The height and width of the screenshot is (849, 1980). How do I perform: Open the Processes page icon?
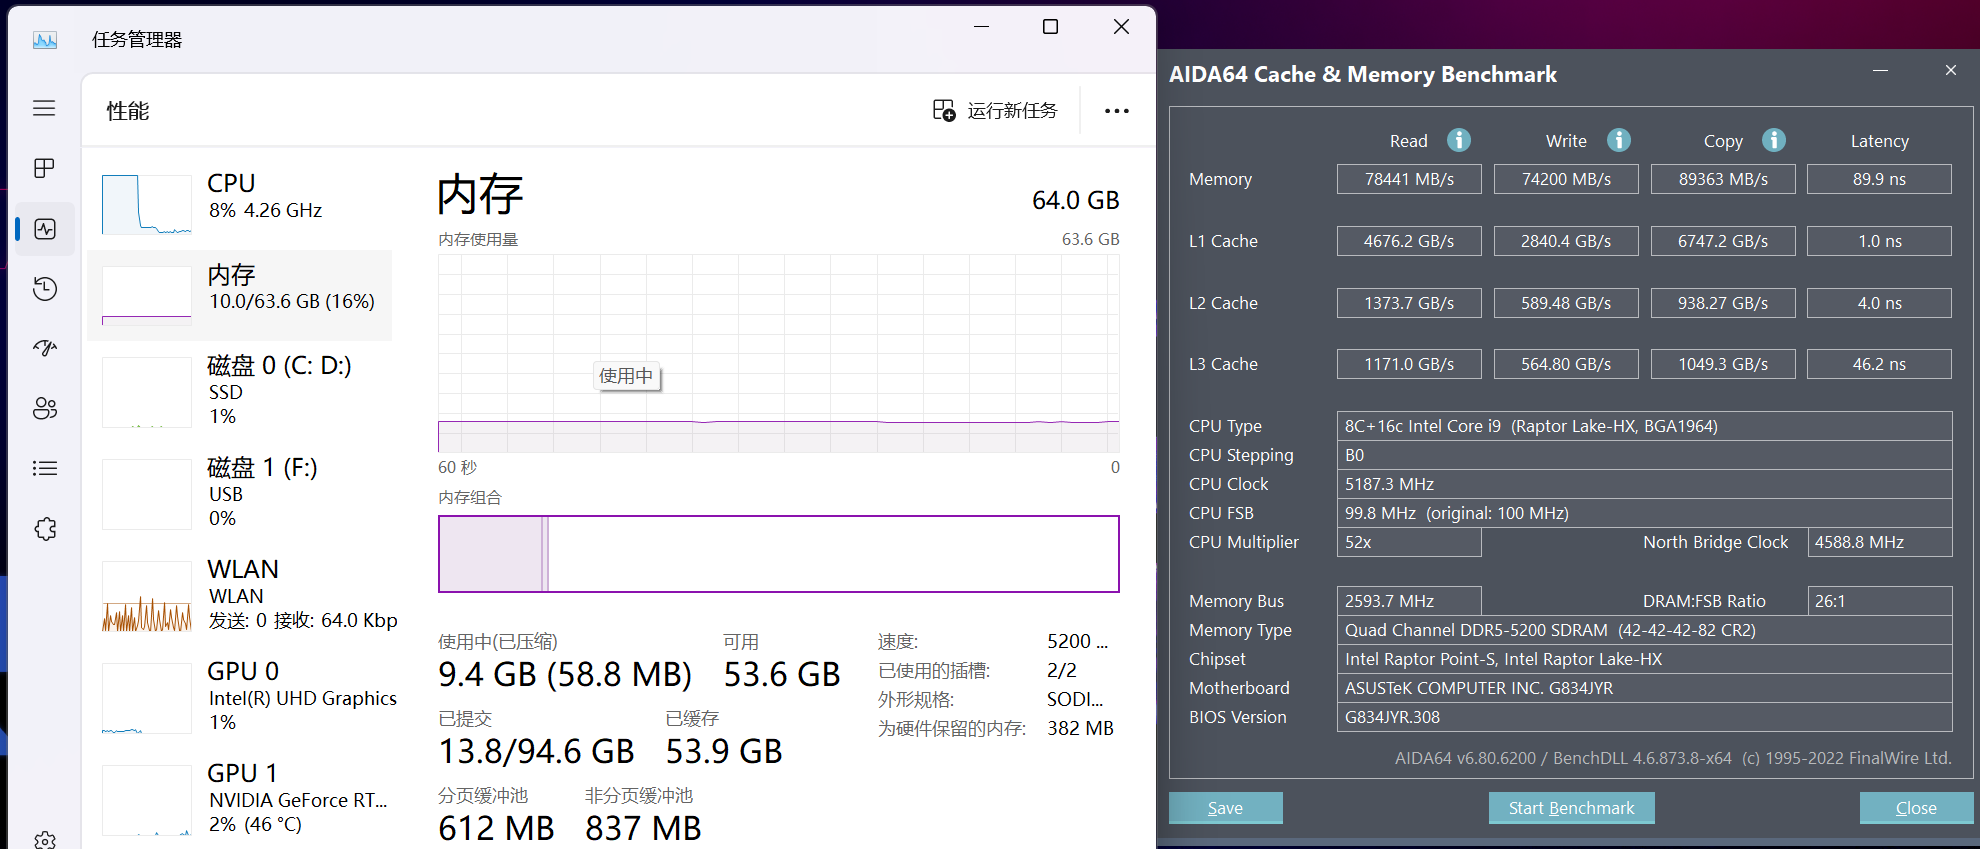[44, 168]
